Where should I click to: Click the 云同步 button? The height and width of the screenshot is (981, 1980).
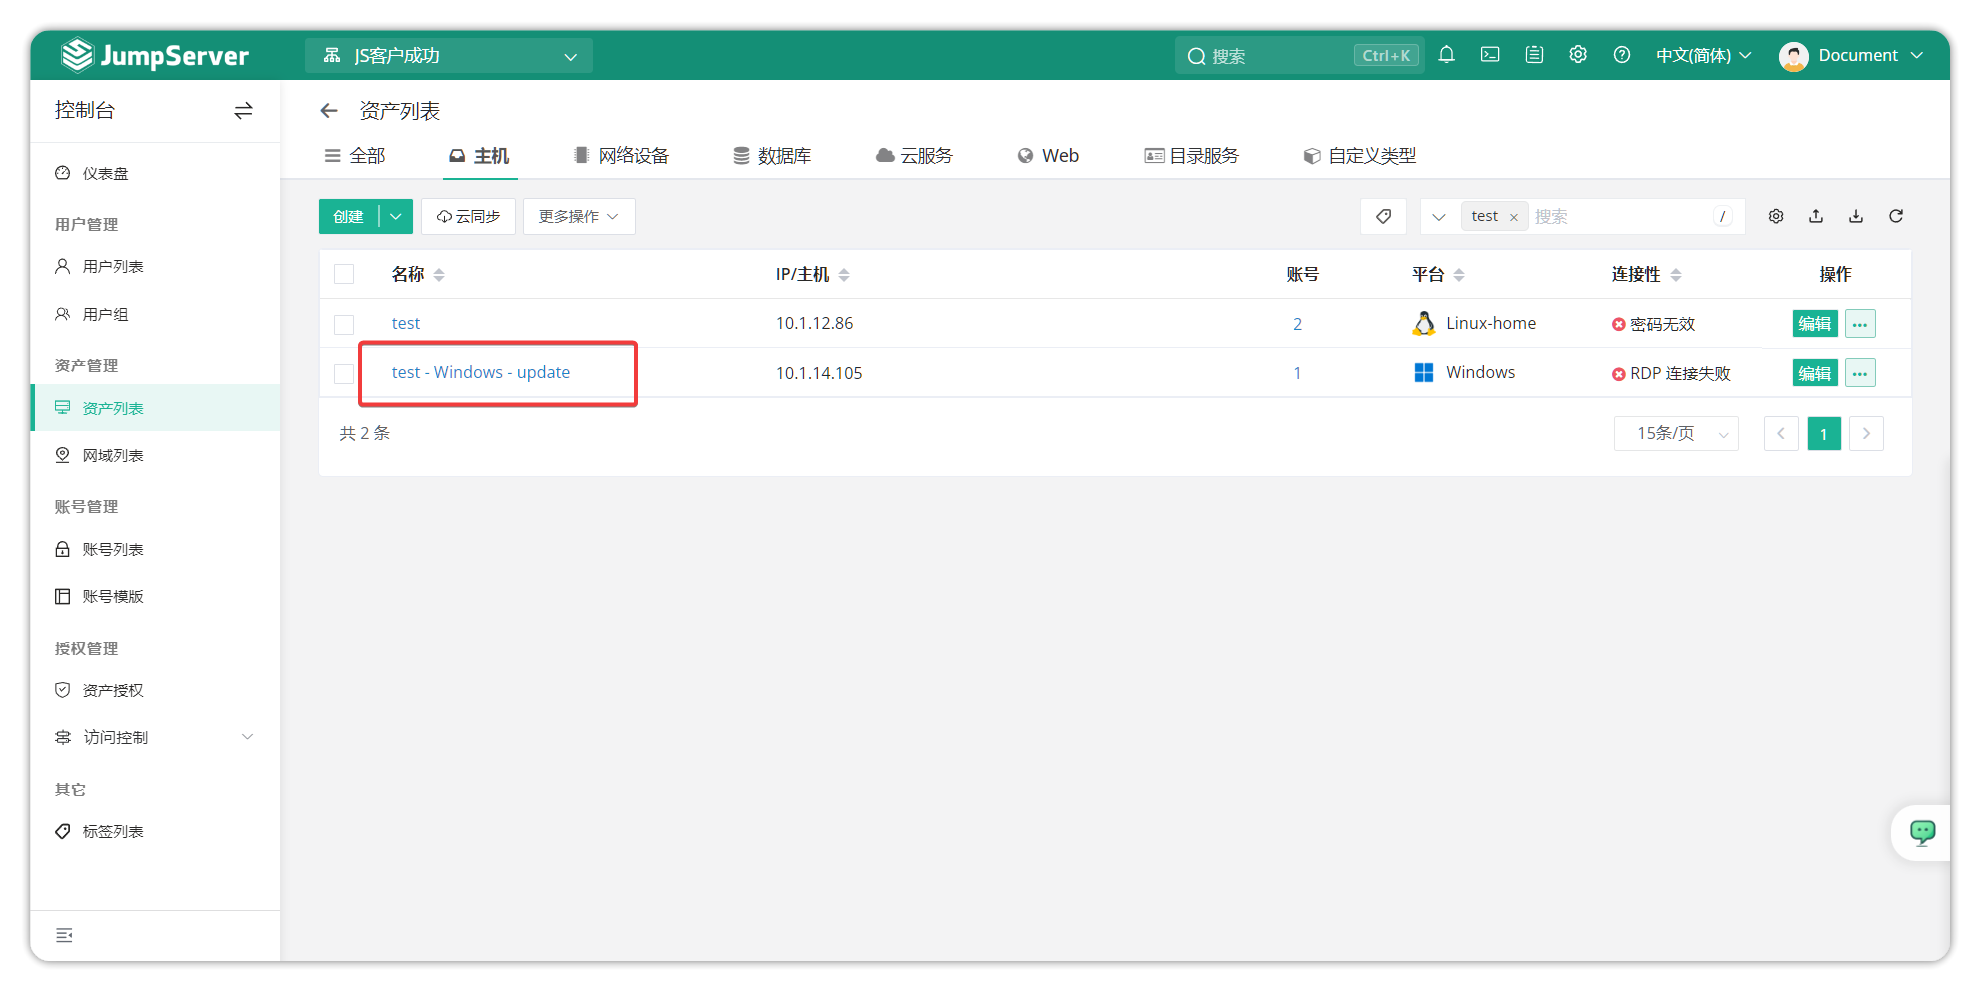click(x=468, y=216)
